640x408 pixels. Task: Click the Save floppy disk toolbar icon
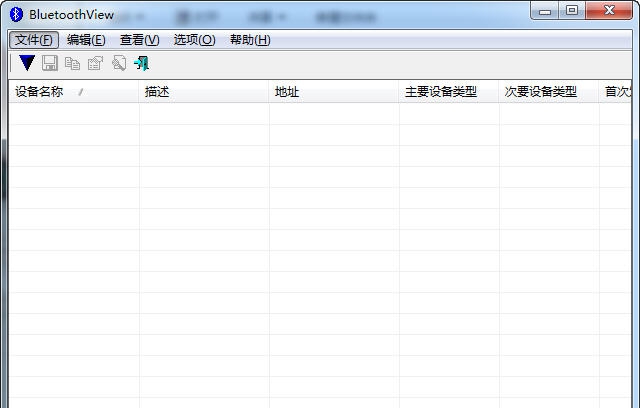[x=50, y=63]
